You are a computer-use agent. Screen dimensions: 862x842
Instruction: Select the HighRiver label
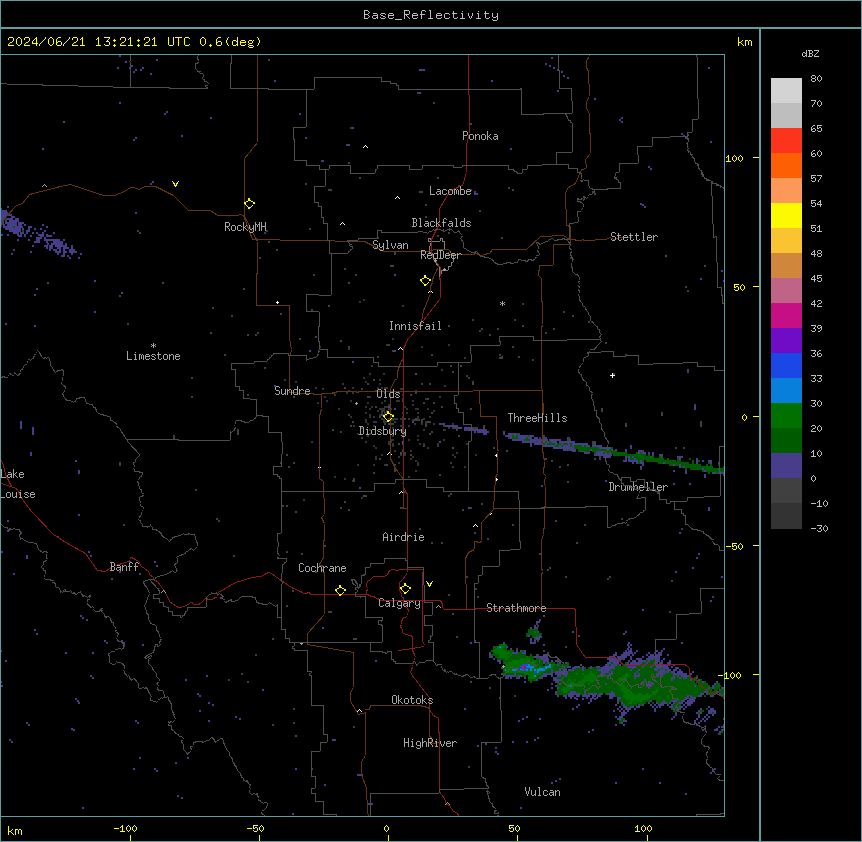click(x=430, y=743)
